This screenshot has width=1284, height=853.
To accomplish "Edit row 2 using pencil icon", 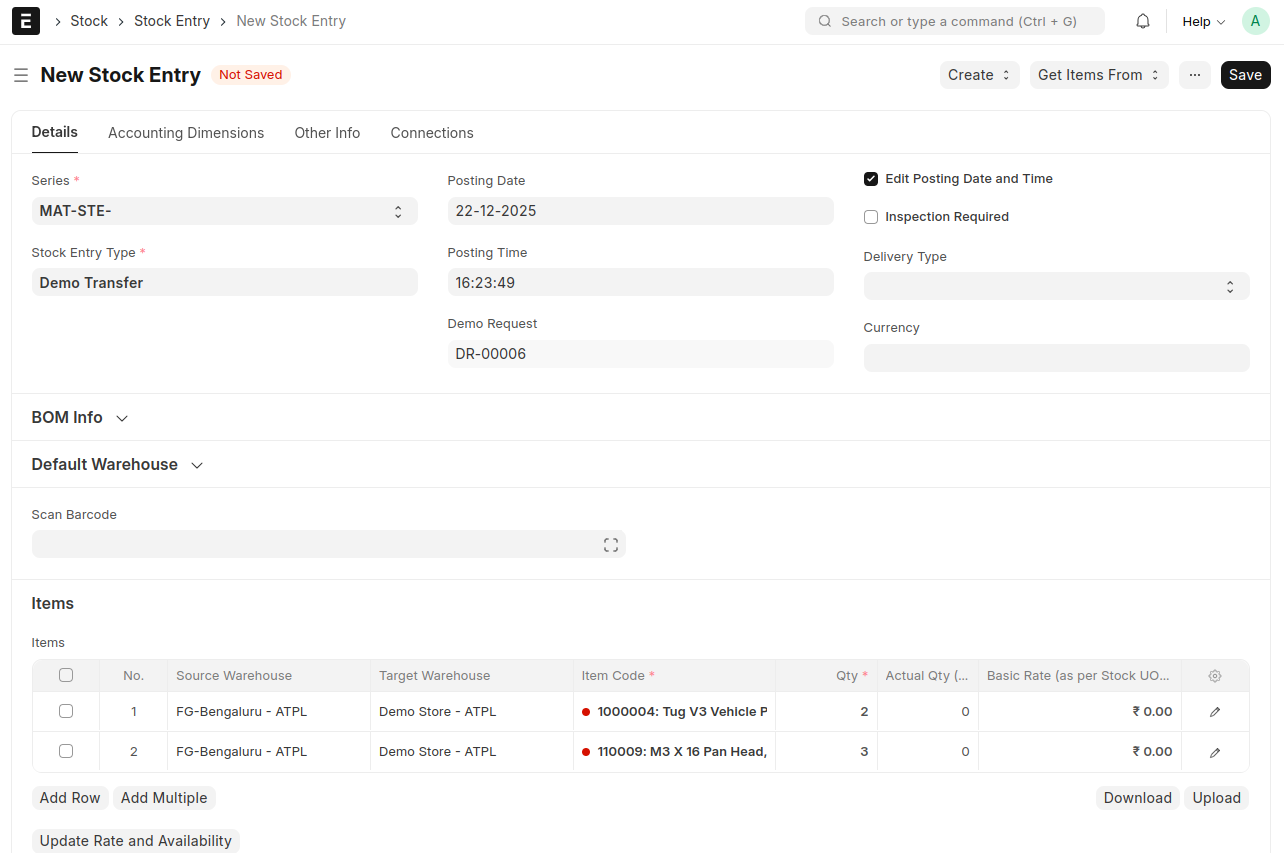I will click(x=1214, y=752).
